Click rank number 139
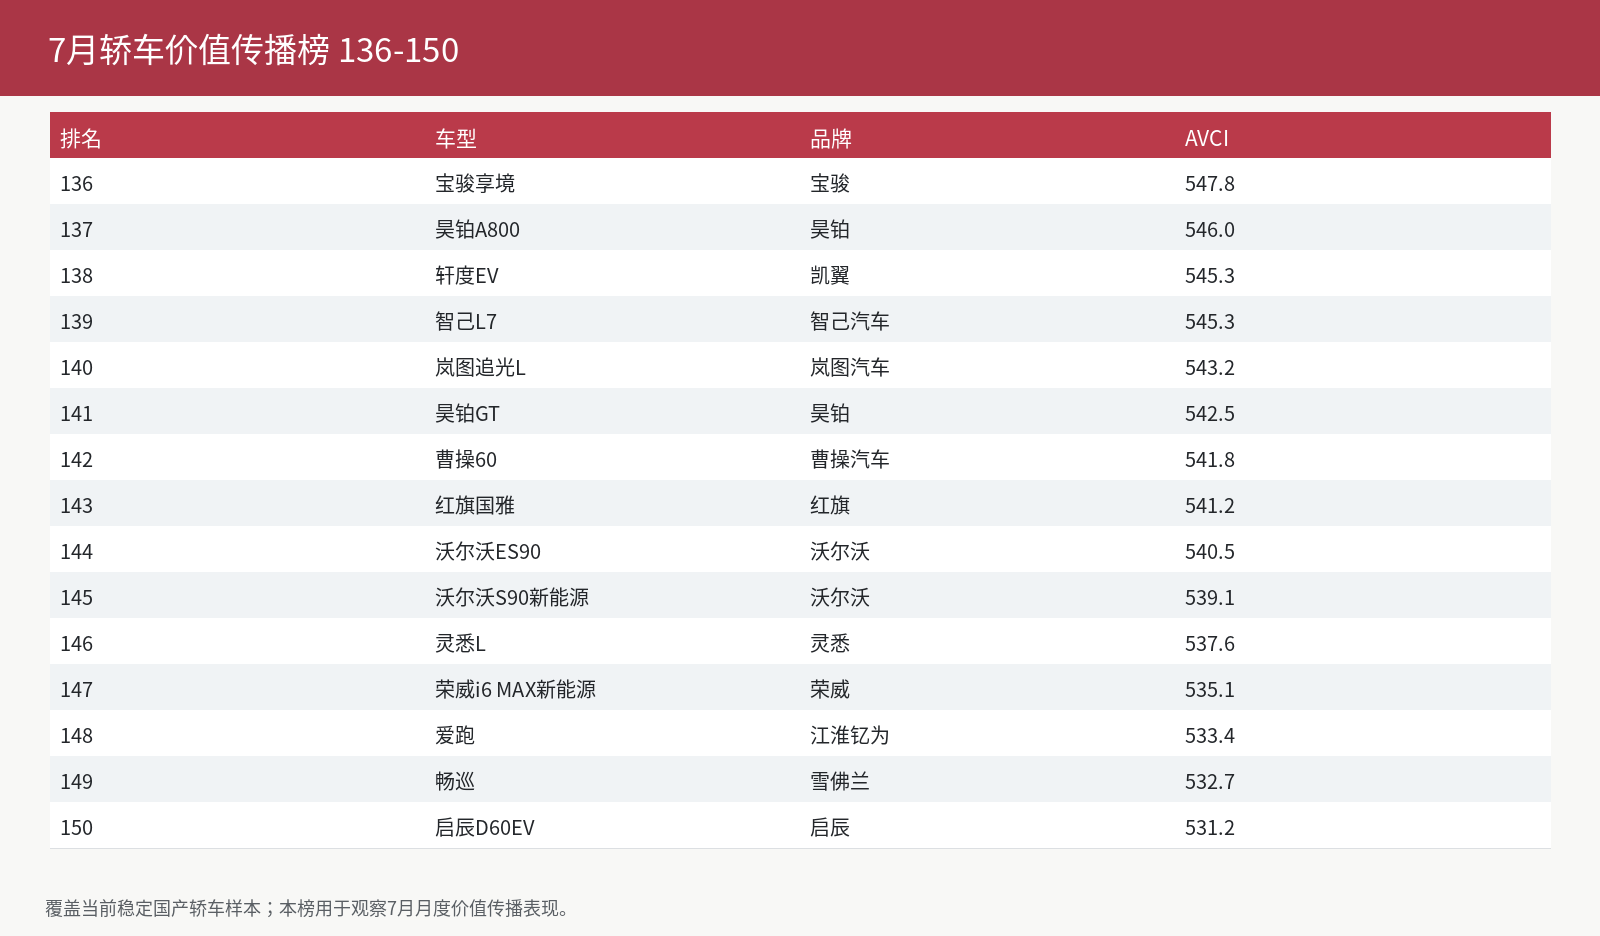The image size is (1600, 936). tap(76, 322)
